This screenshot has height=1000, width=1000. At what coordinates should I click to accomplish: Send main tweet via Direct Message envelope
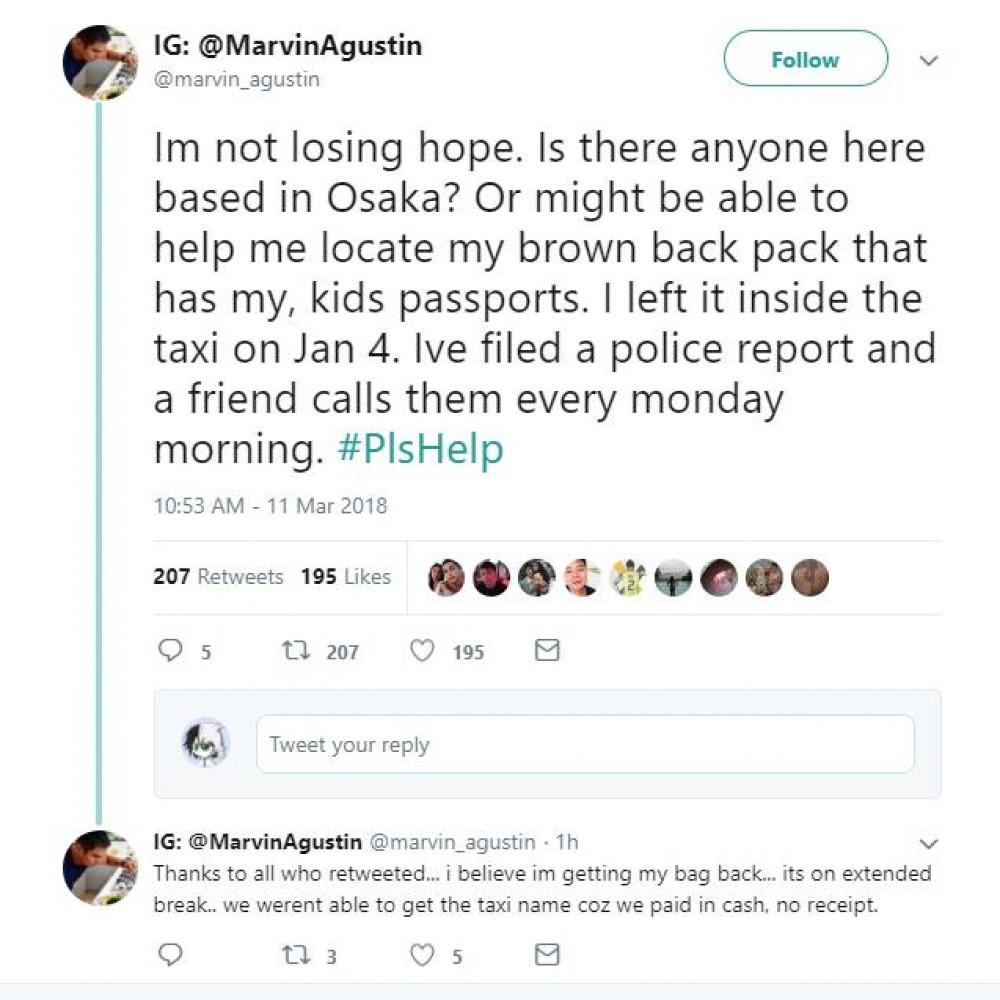click(546, 651)
